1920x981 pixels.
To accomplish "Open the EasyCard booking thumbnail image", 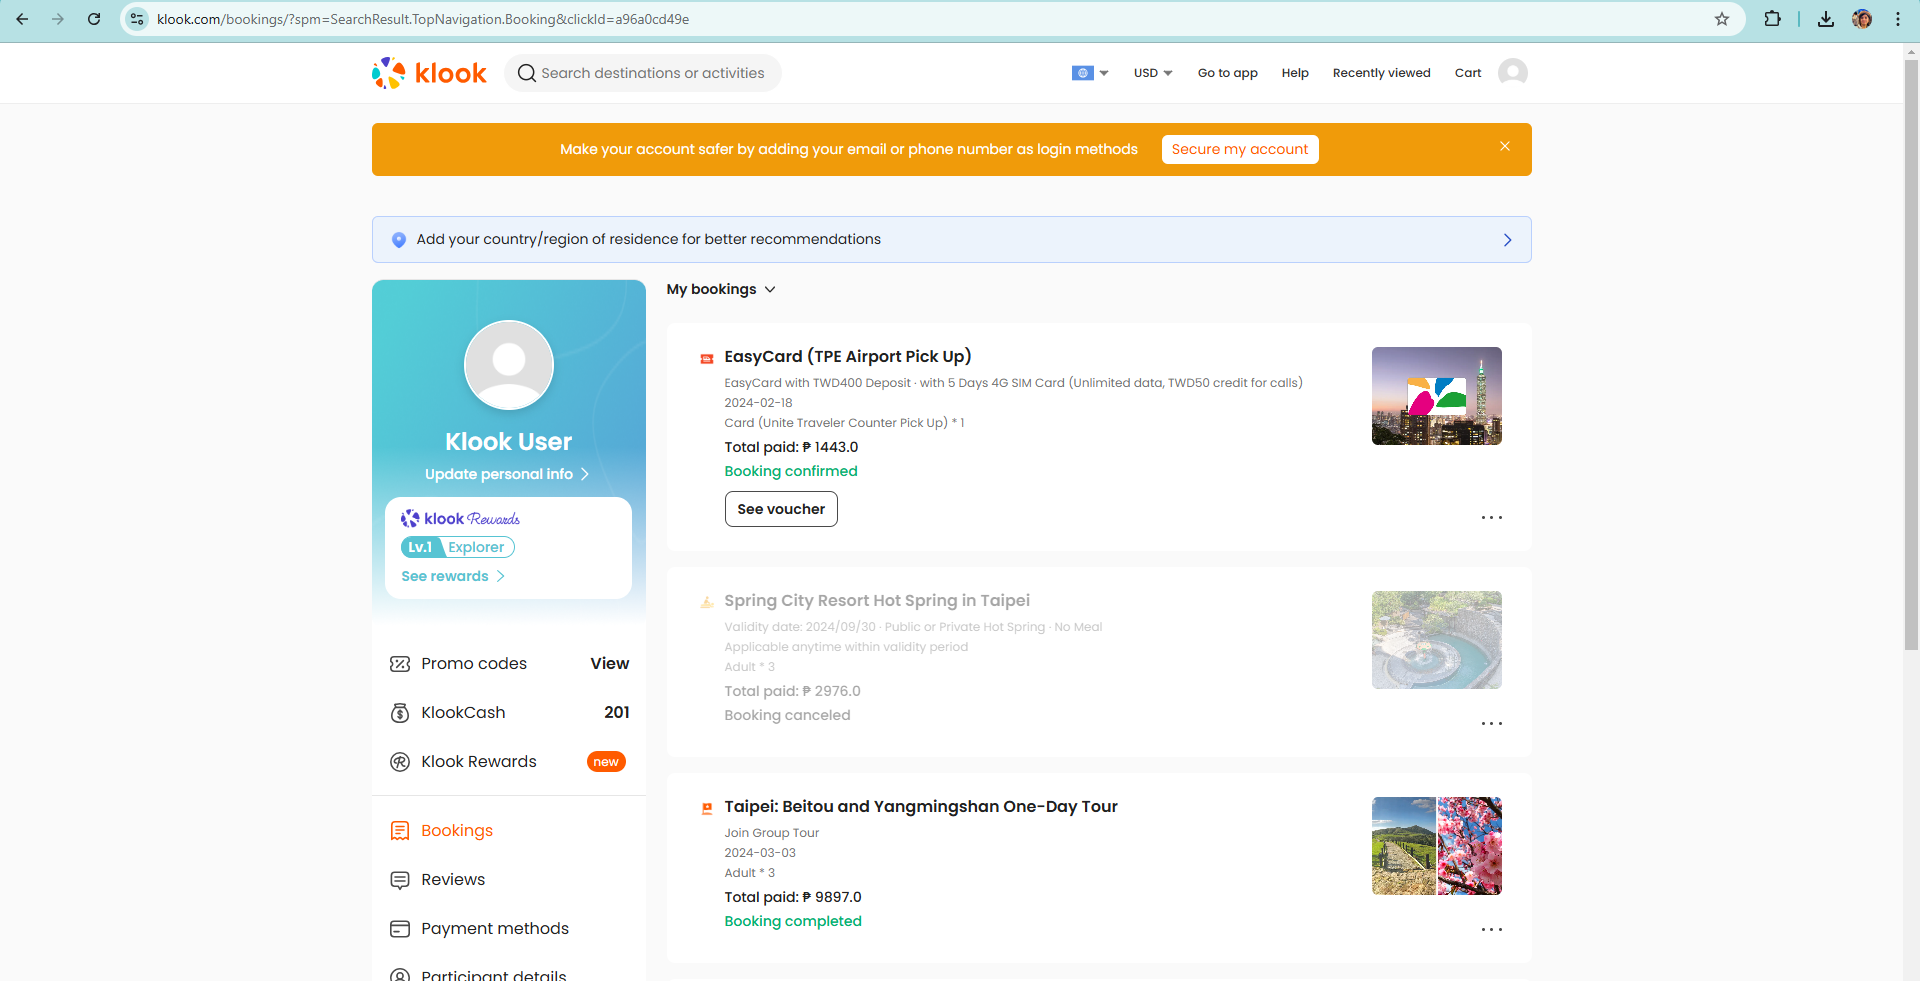I will (1437, 396).
